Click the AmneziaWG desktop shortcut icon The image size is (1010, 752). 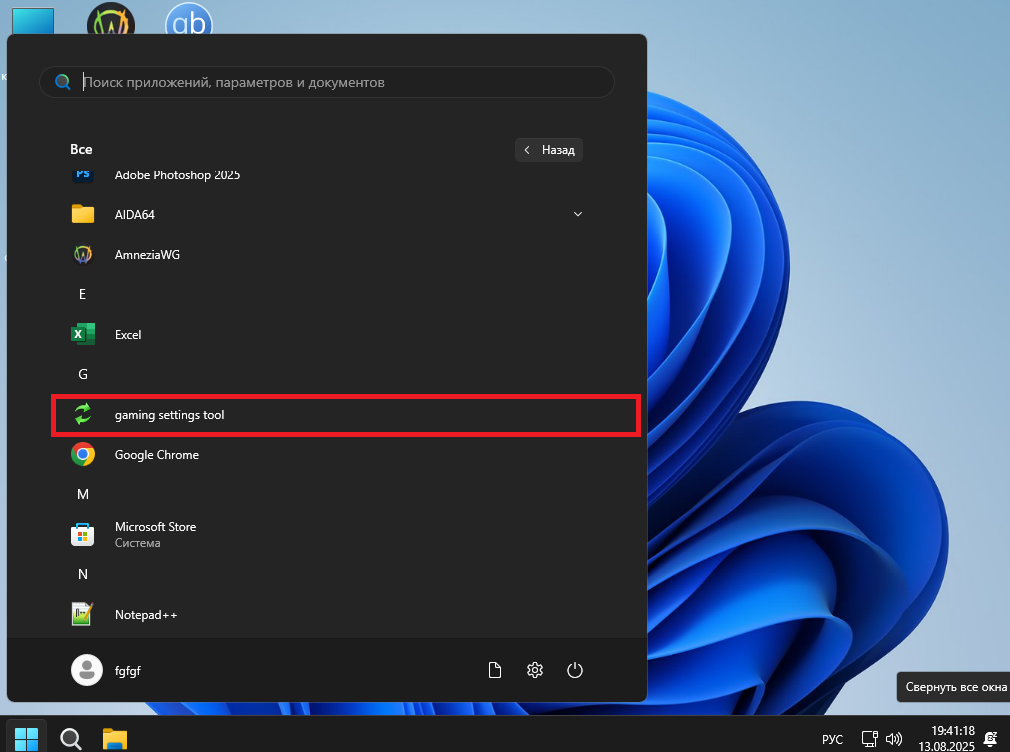coord(111,19)
